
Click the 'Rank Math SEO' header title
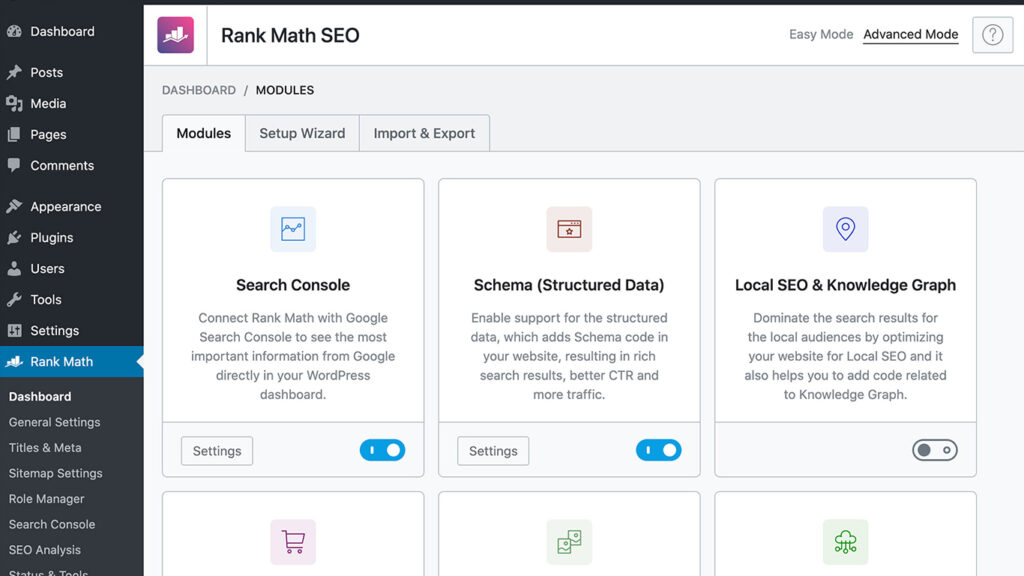coord(290,35)
